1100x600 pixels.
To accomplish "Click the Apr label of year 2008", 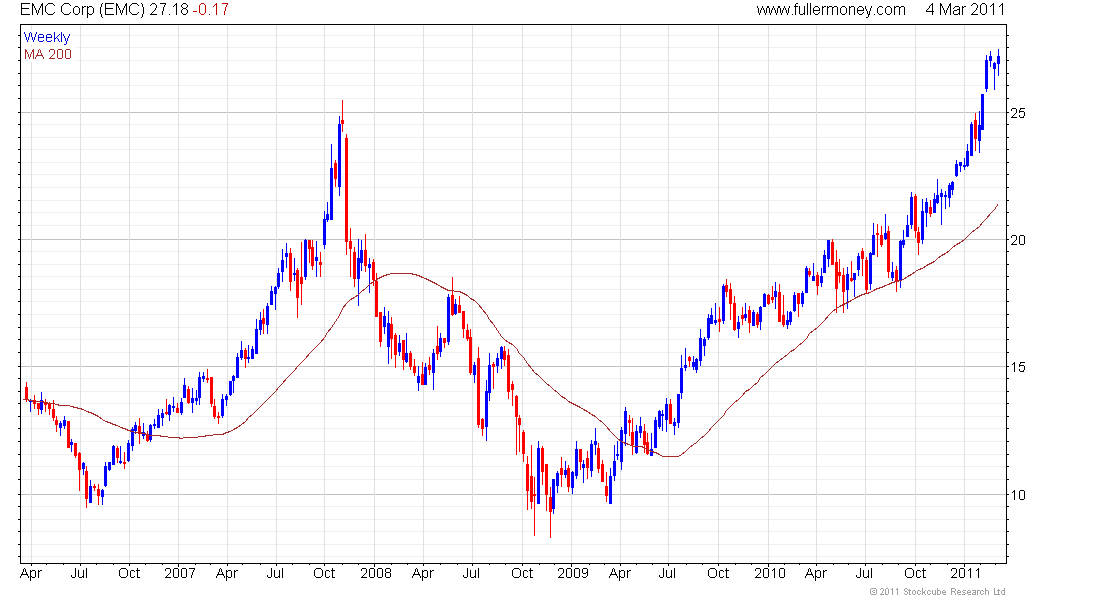I will (422, 573).
